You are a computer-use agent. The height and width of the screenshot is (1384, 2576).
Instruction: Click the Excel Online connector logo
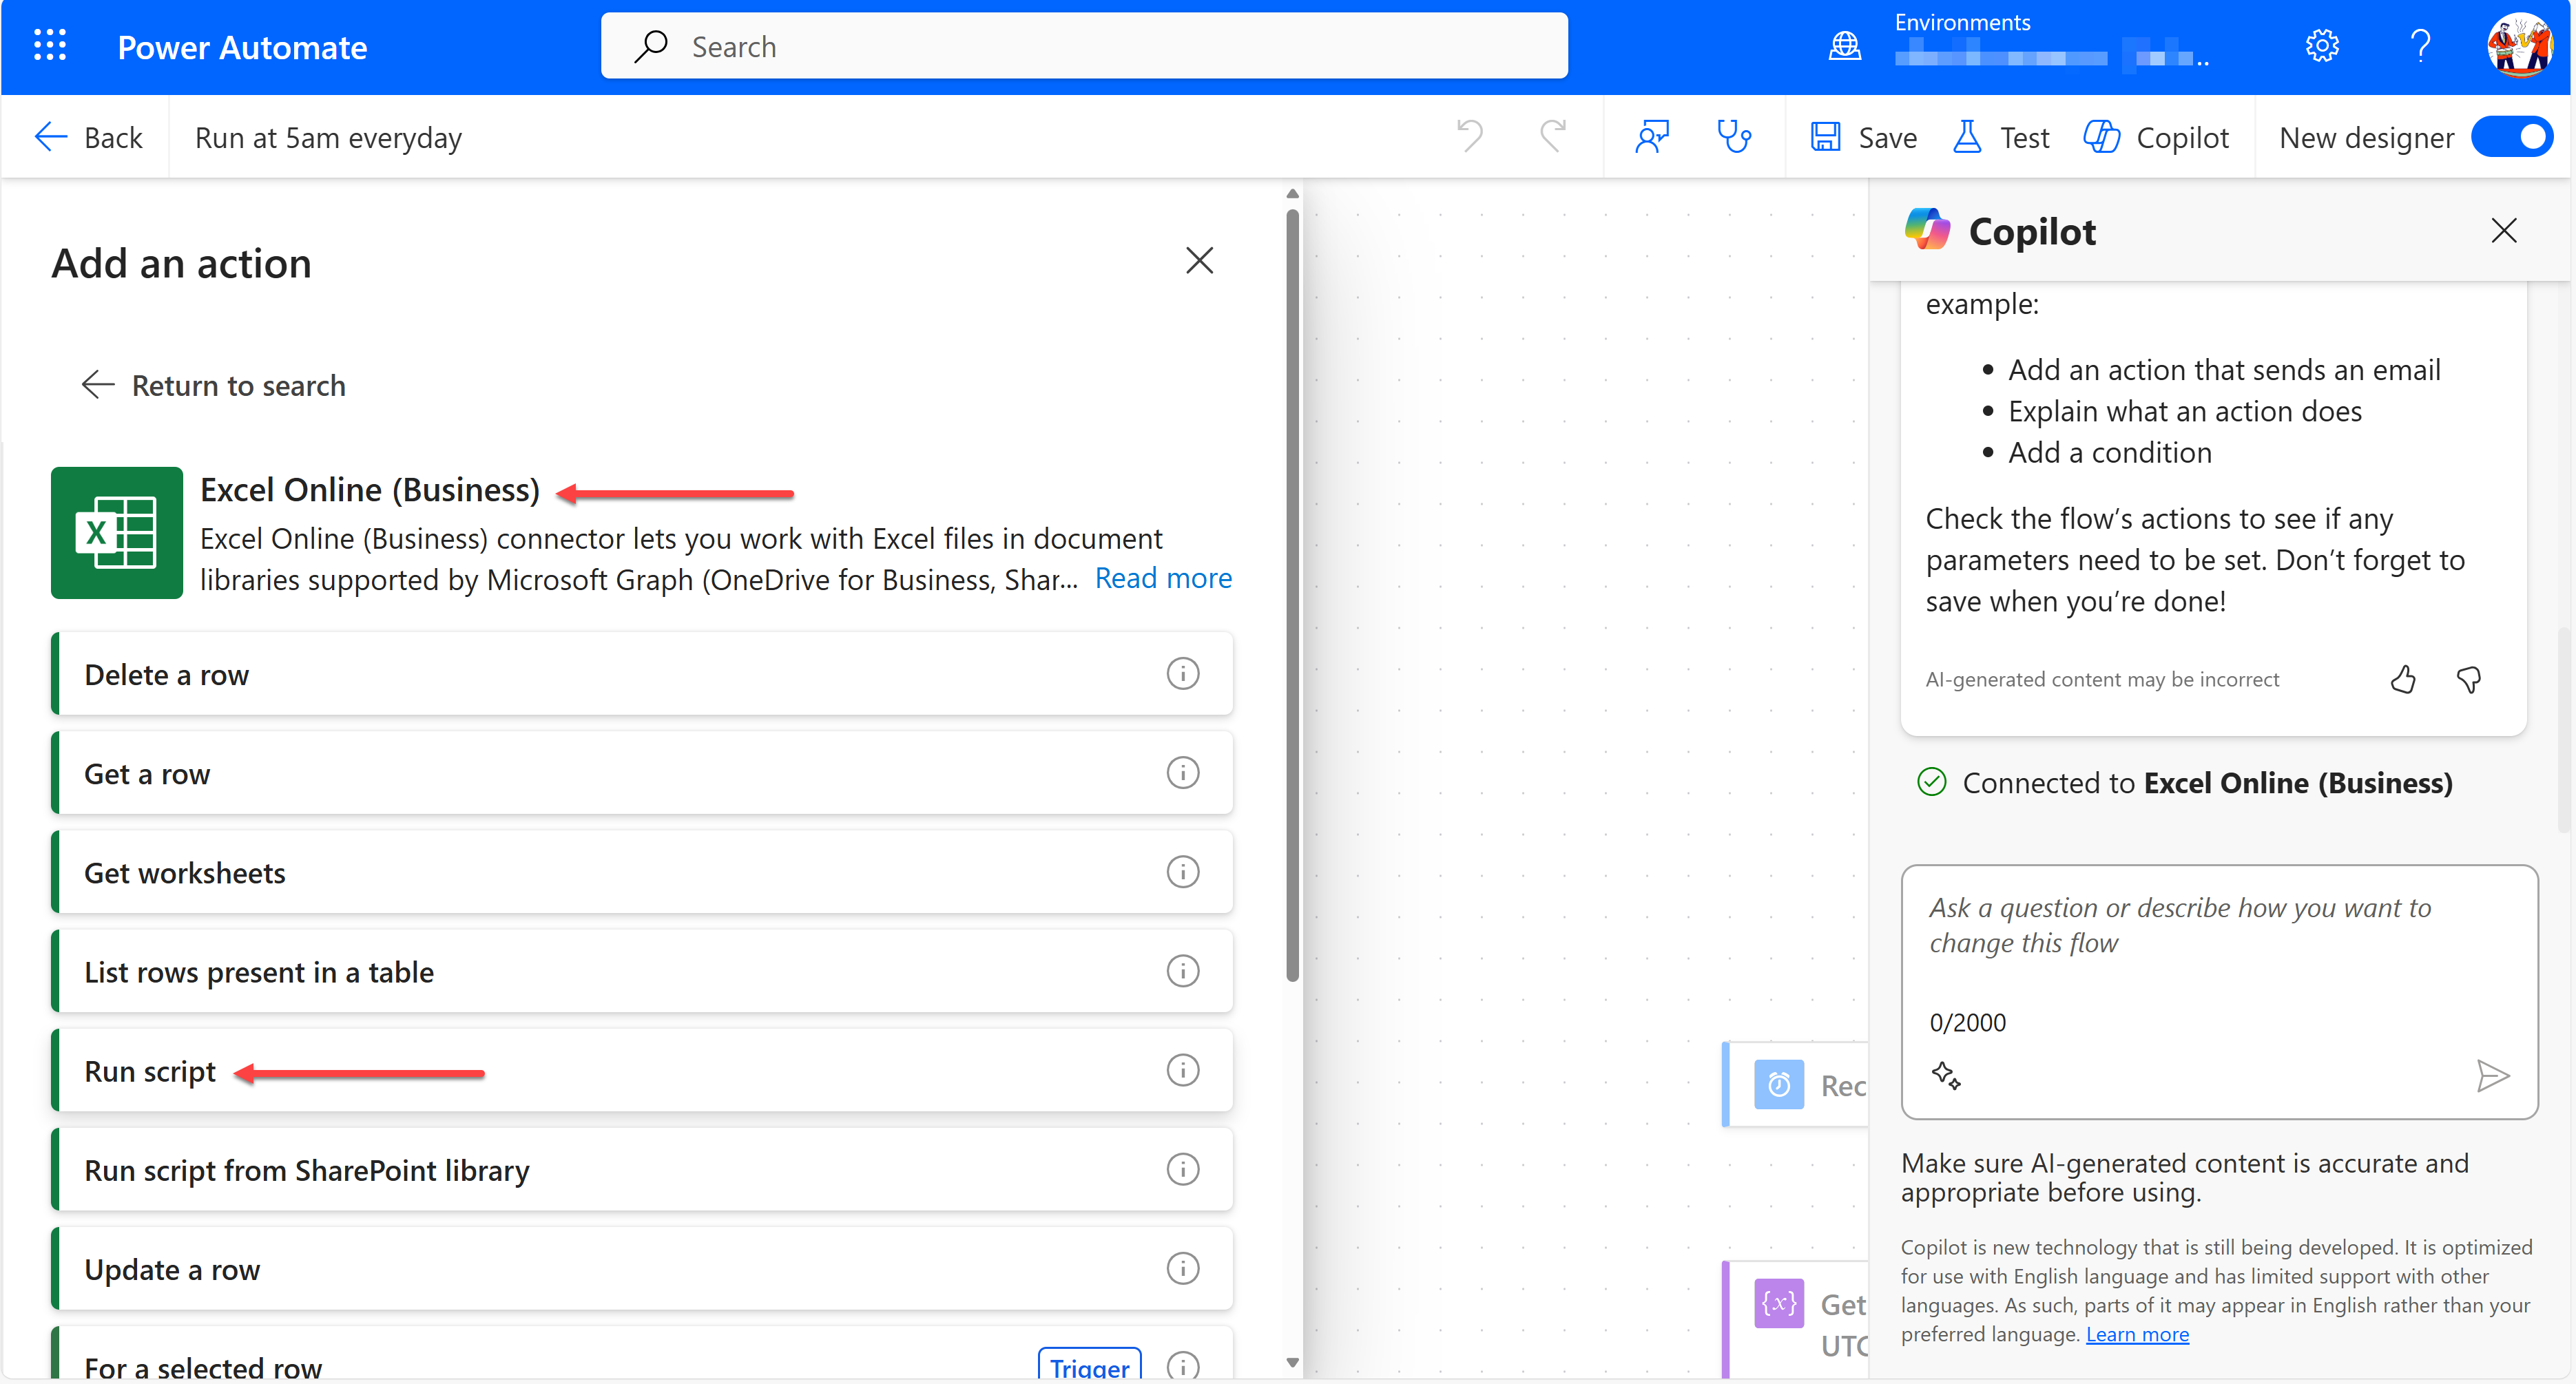[116, 533]
